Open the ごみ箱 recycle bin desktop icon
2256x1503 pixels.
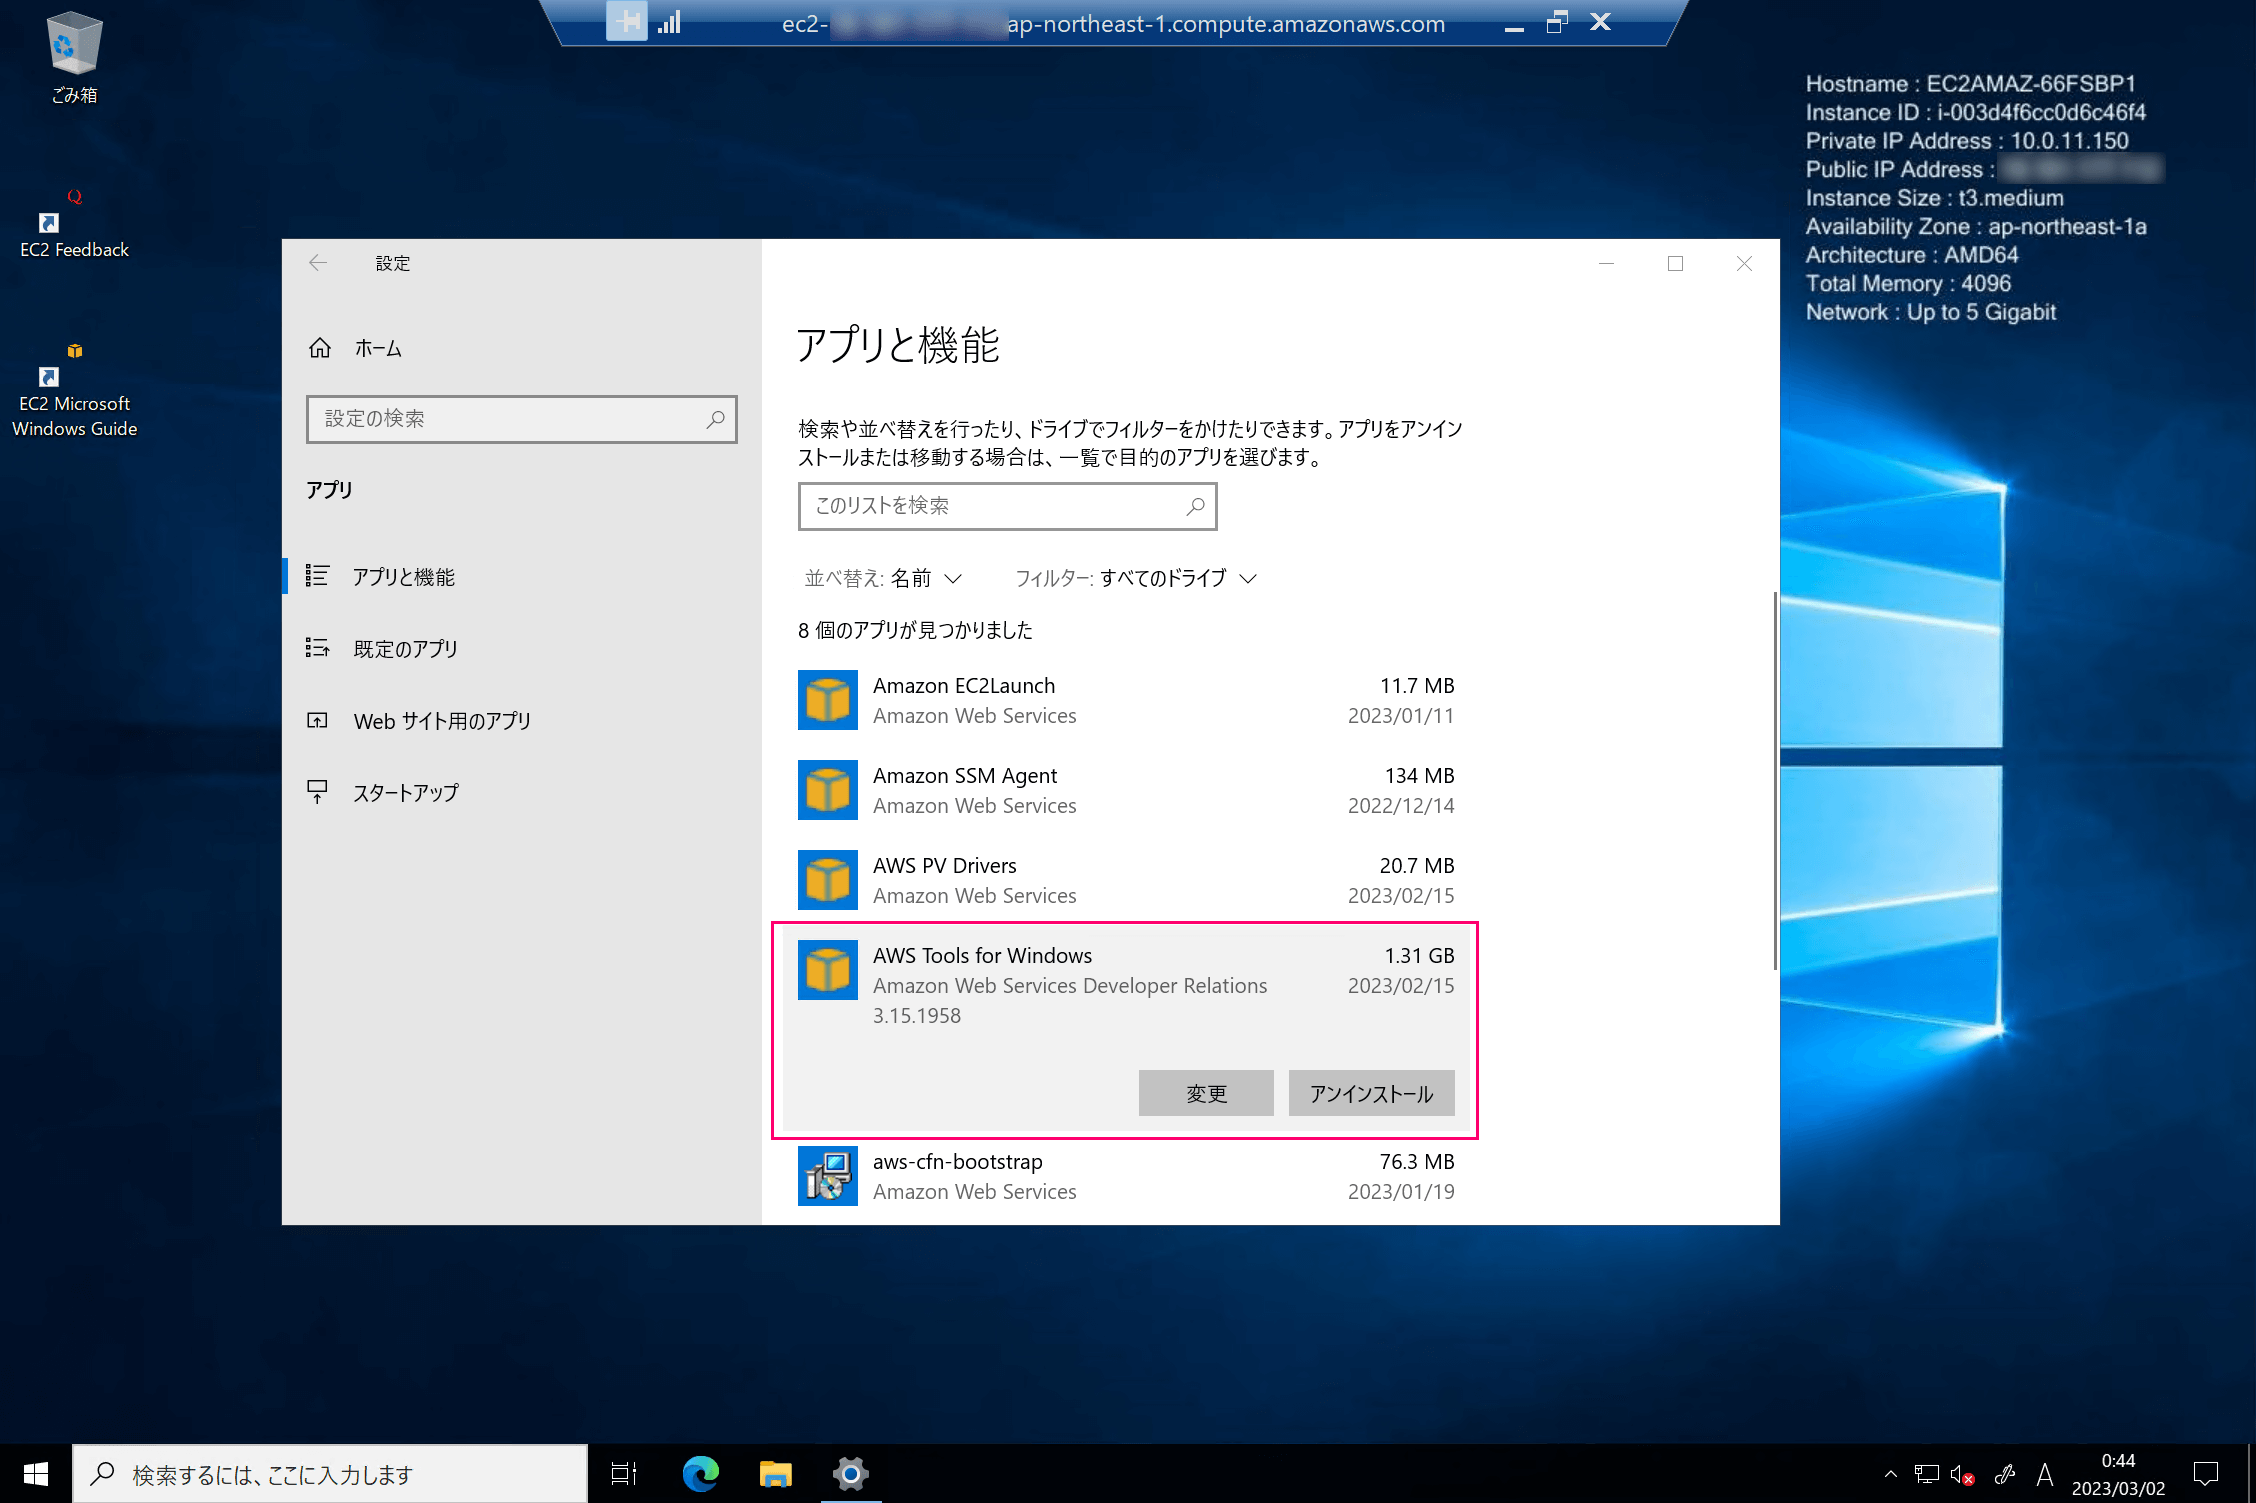click(74, 58)
